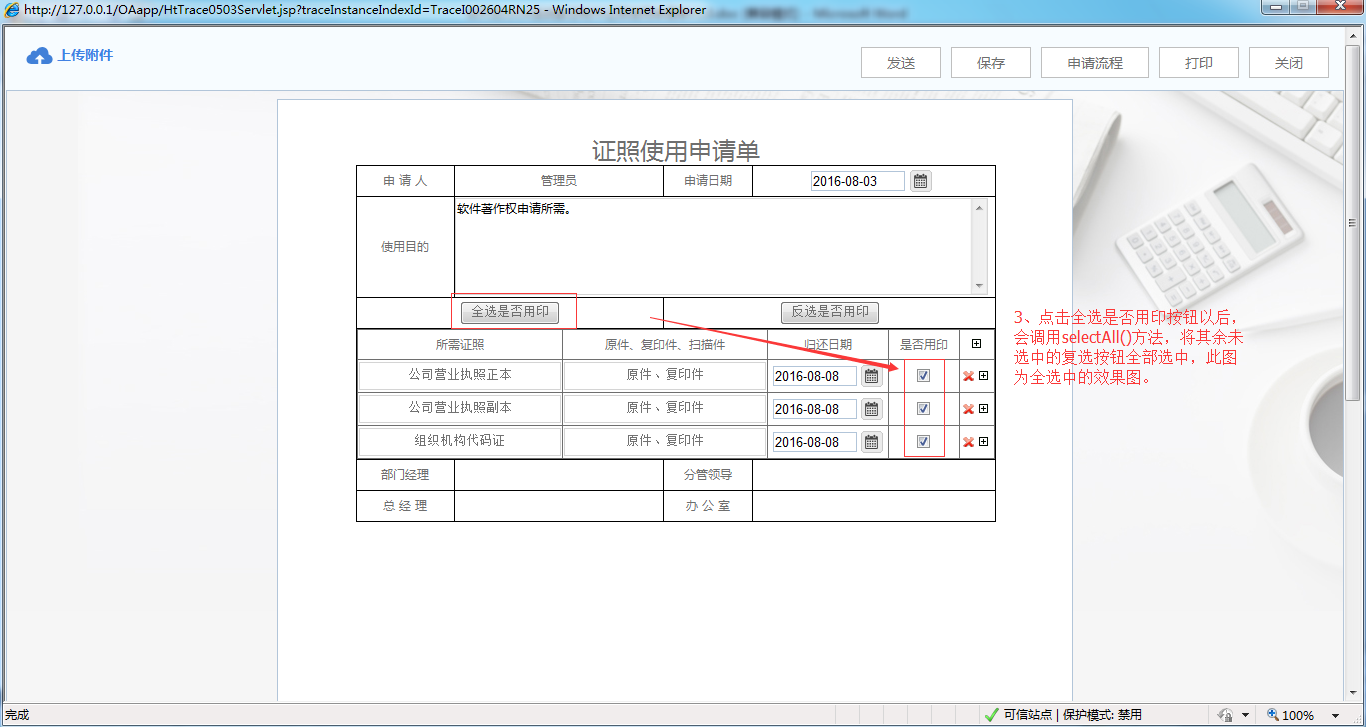Uncheck 是否用印 for 组织机构代码证
This screenshot has width=1366, height=727.
pos(924,441)
